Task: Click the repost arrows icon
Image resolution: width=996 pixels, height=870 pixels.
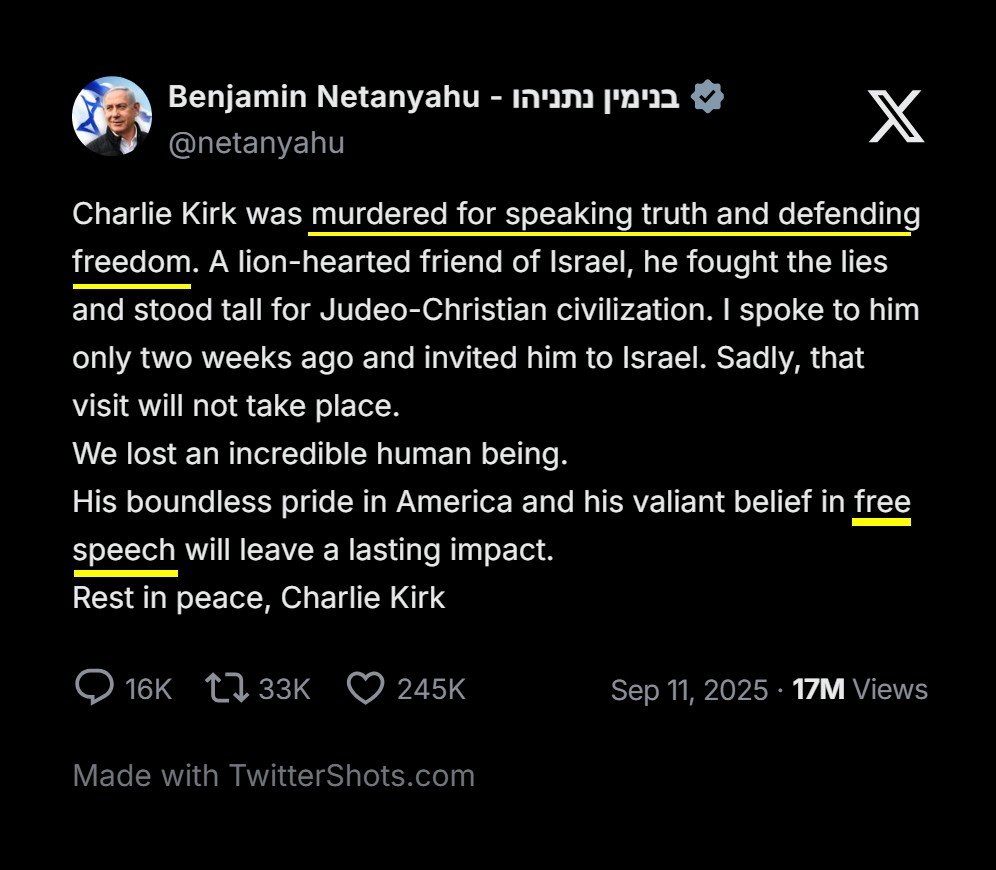Action: click(226, 688)
